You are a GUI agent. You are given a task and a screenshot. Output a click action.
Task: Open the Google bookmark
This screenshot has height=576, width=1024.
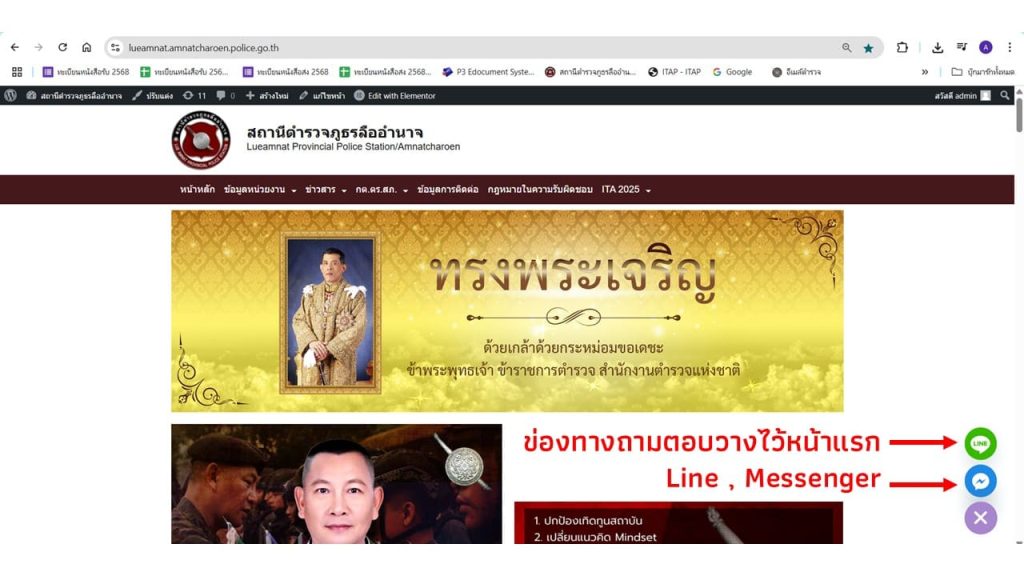(732, 72)
